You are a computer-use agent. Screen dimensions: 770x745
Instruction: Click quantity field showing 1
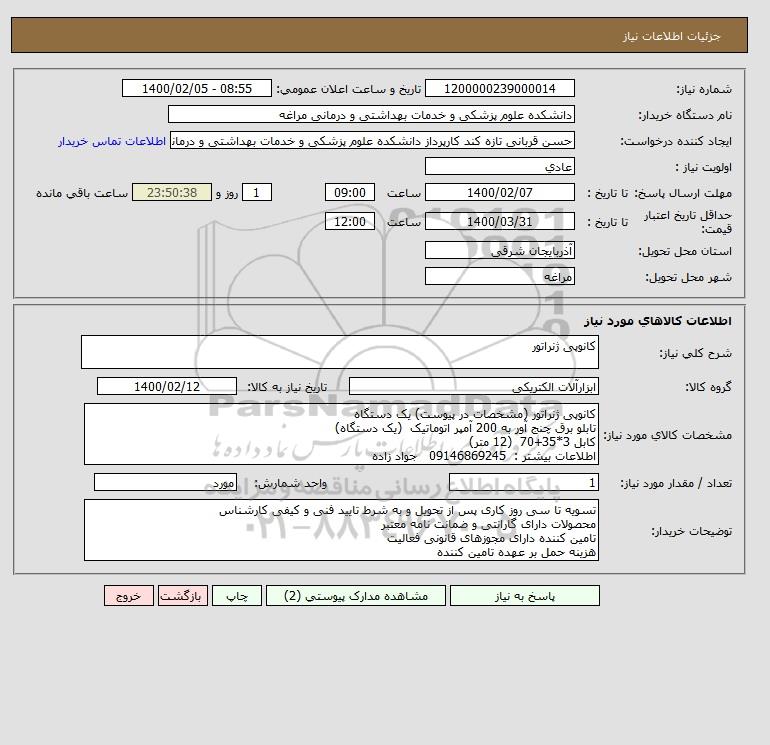(x=523, y=482)
